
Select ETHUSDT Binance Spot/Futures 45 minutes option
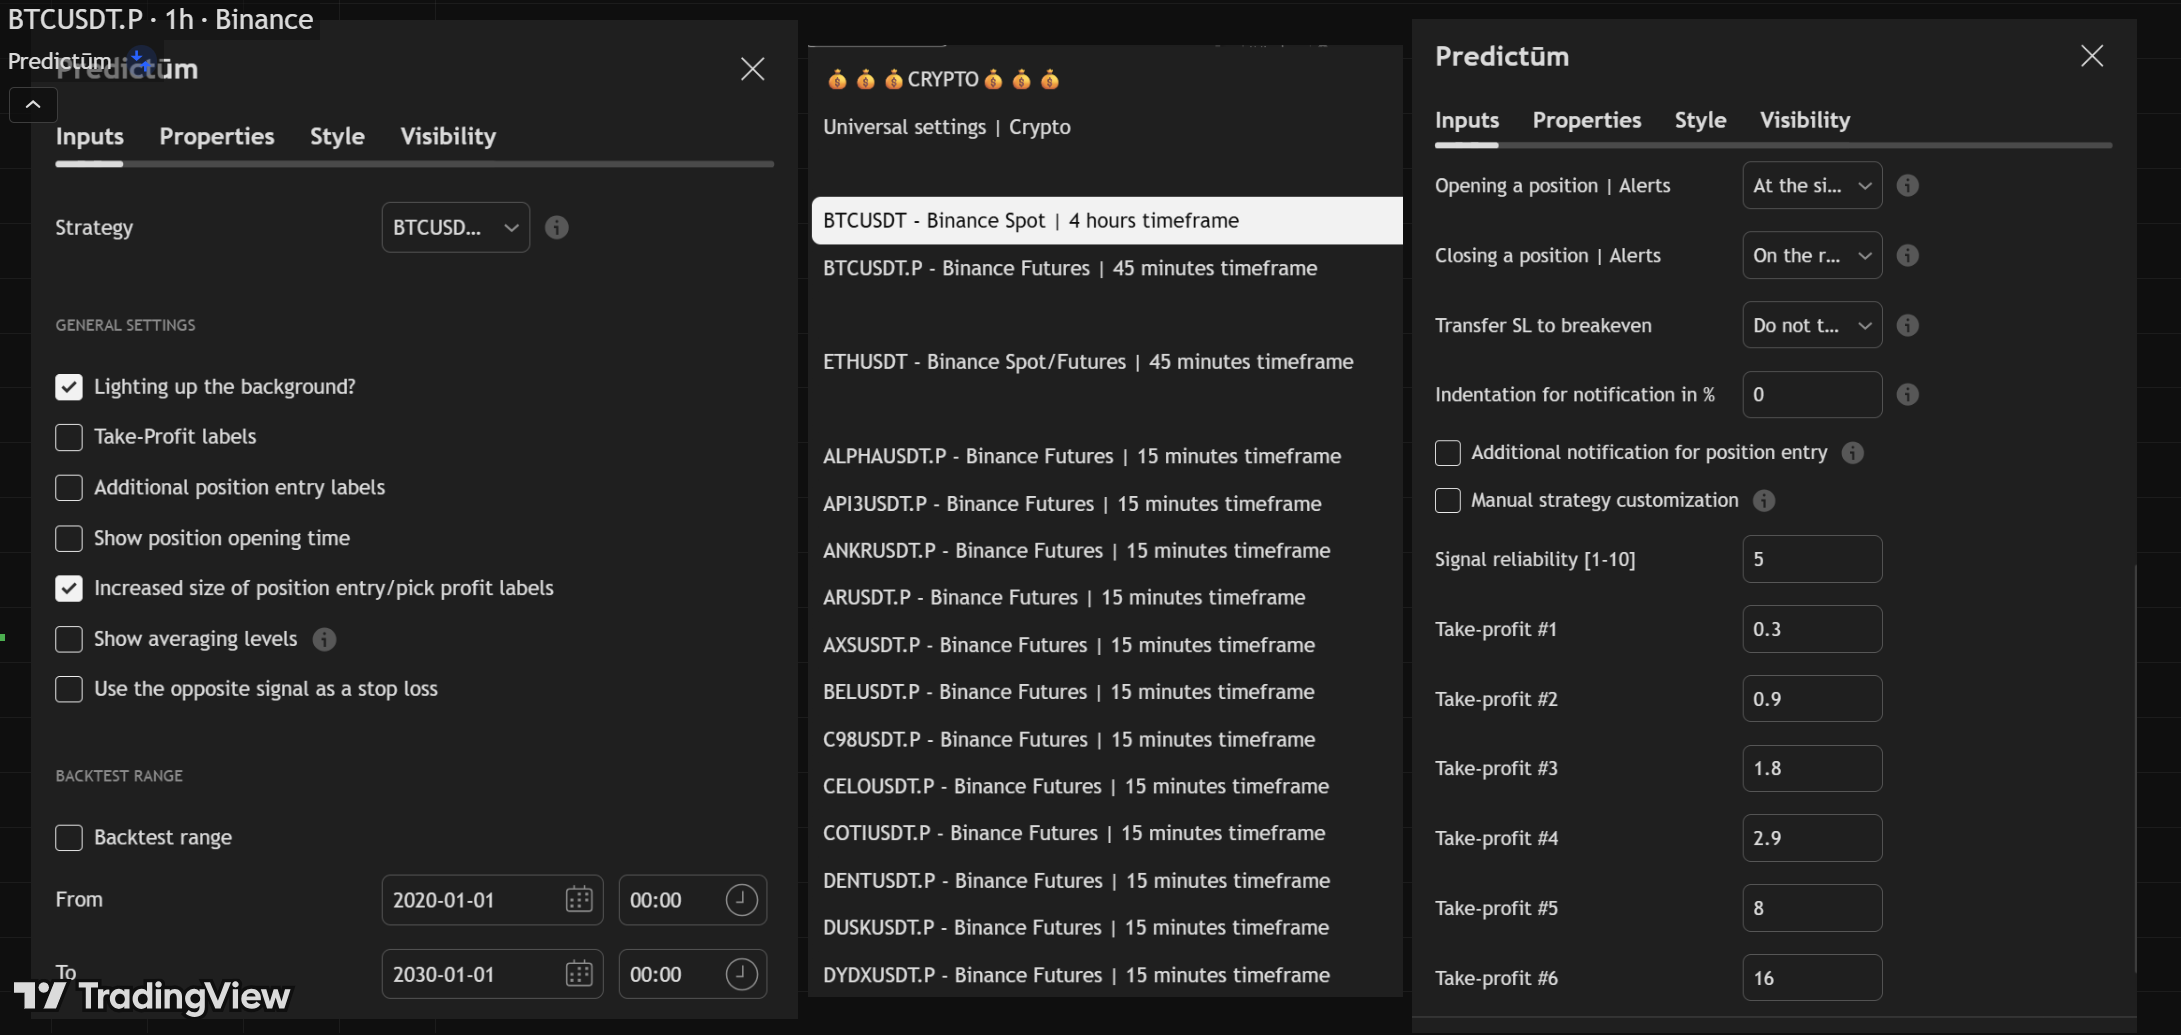pos(1087,362)
